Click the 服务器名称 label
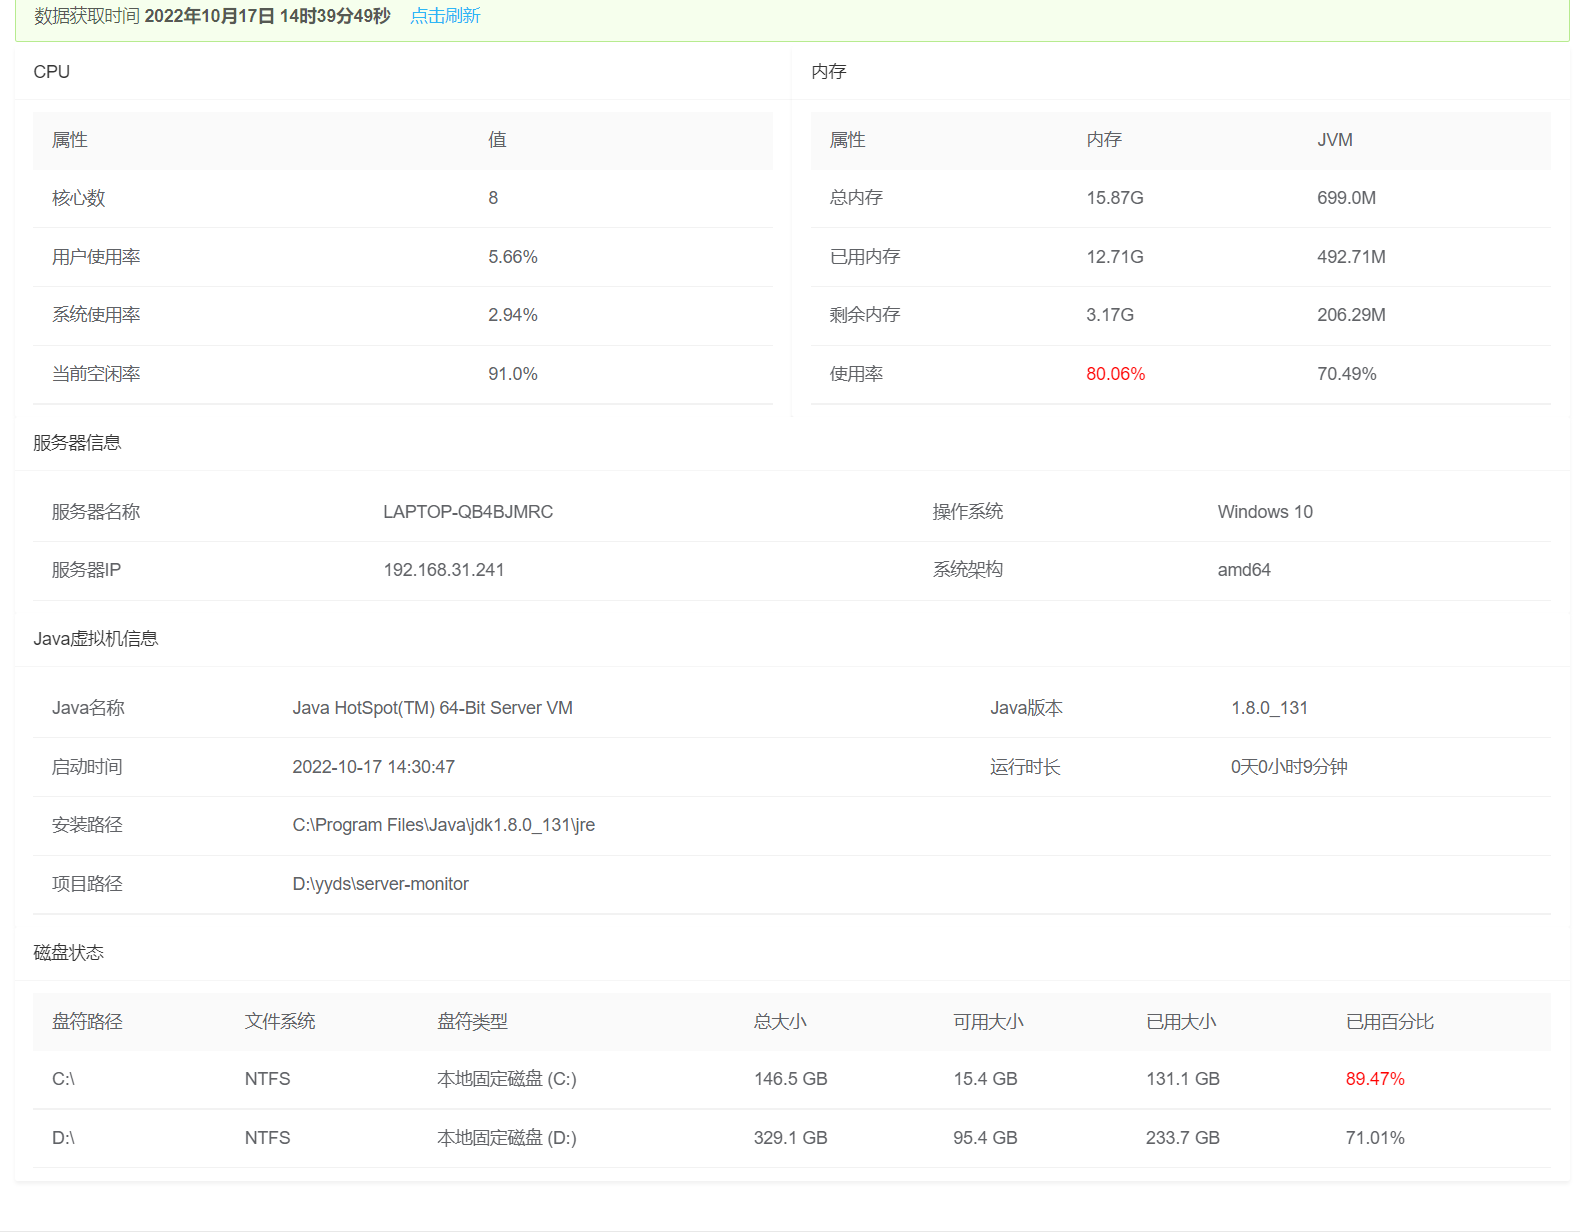 point(96,512)
